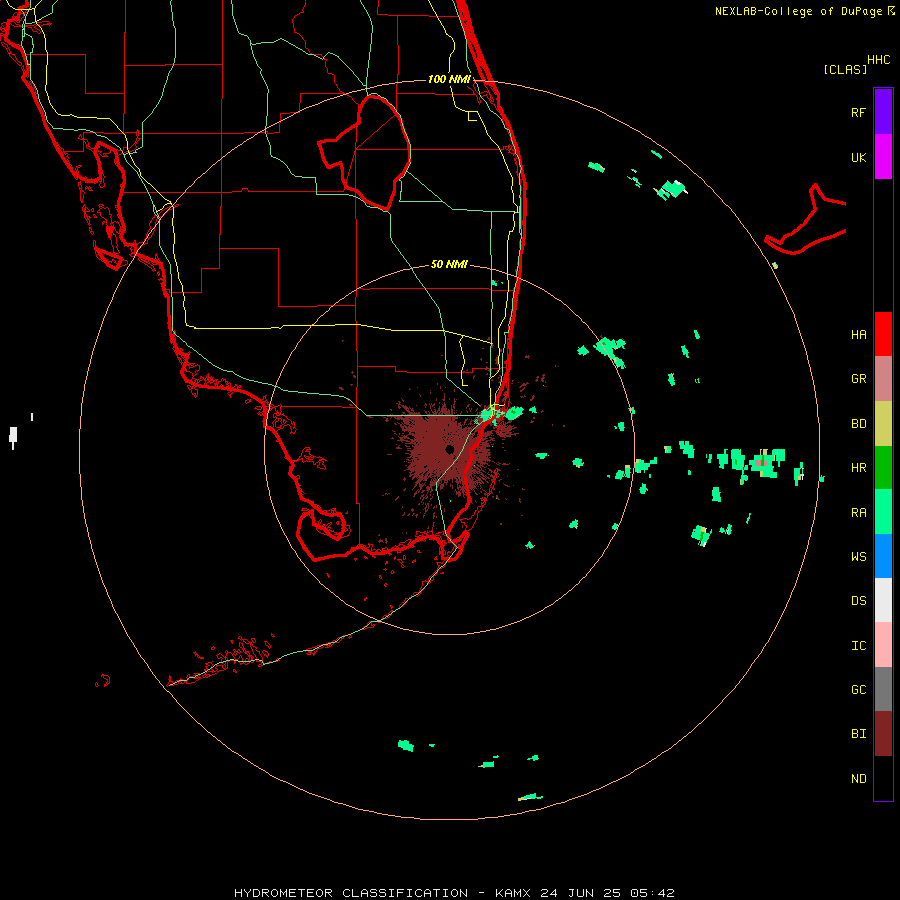900x900 pixels.
Task: Click the GC gray legend swatch
Action: pyautogui.click(x=883, y=689)
